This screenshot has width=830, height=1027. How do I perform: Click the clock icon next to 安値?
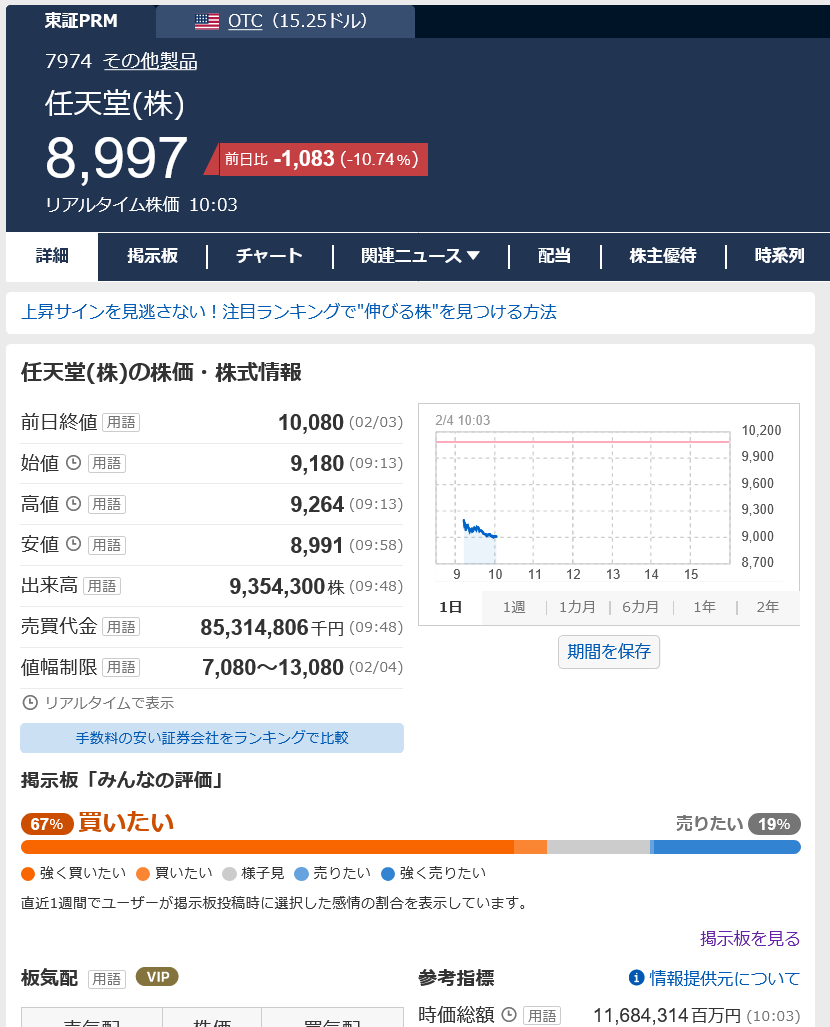click(x=73, y=545)
